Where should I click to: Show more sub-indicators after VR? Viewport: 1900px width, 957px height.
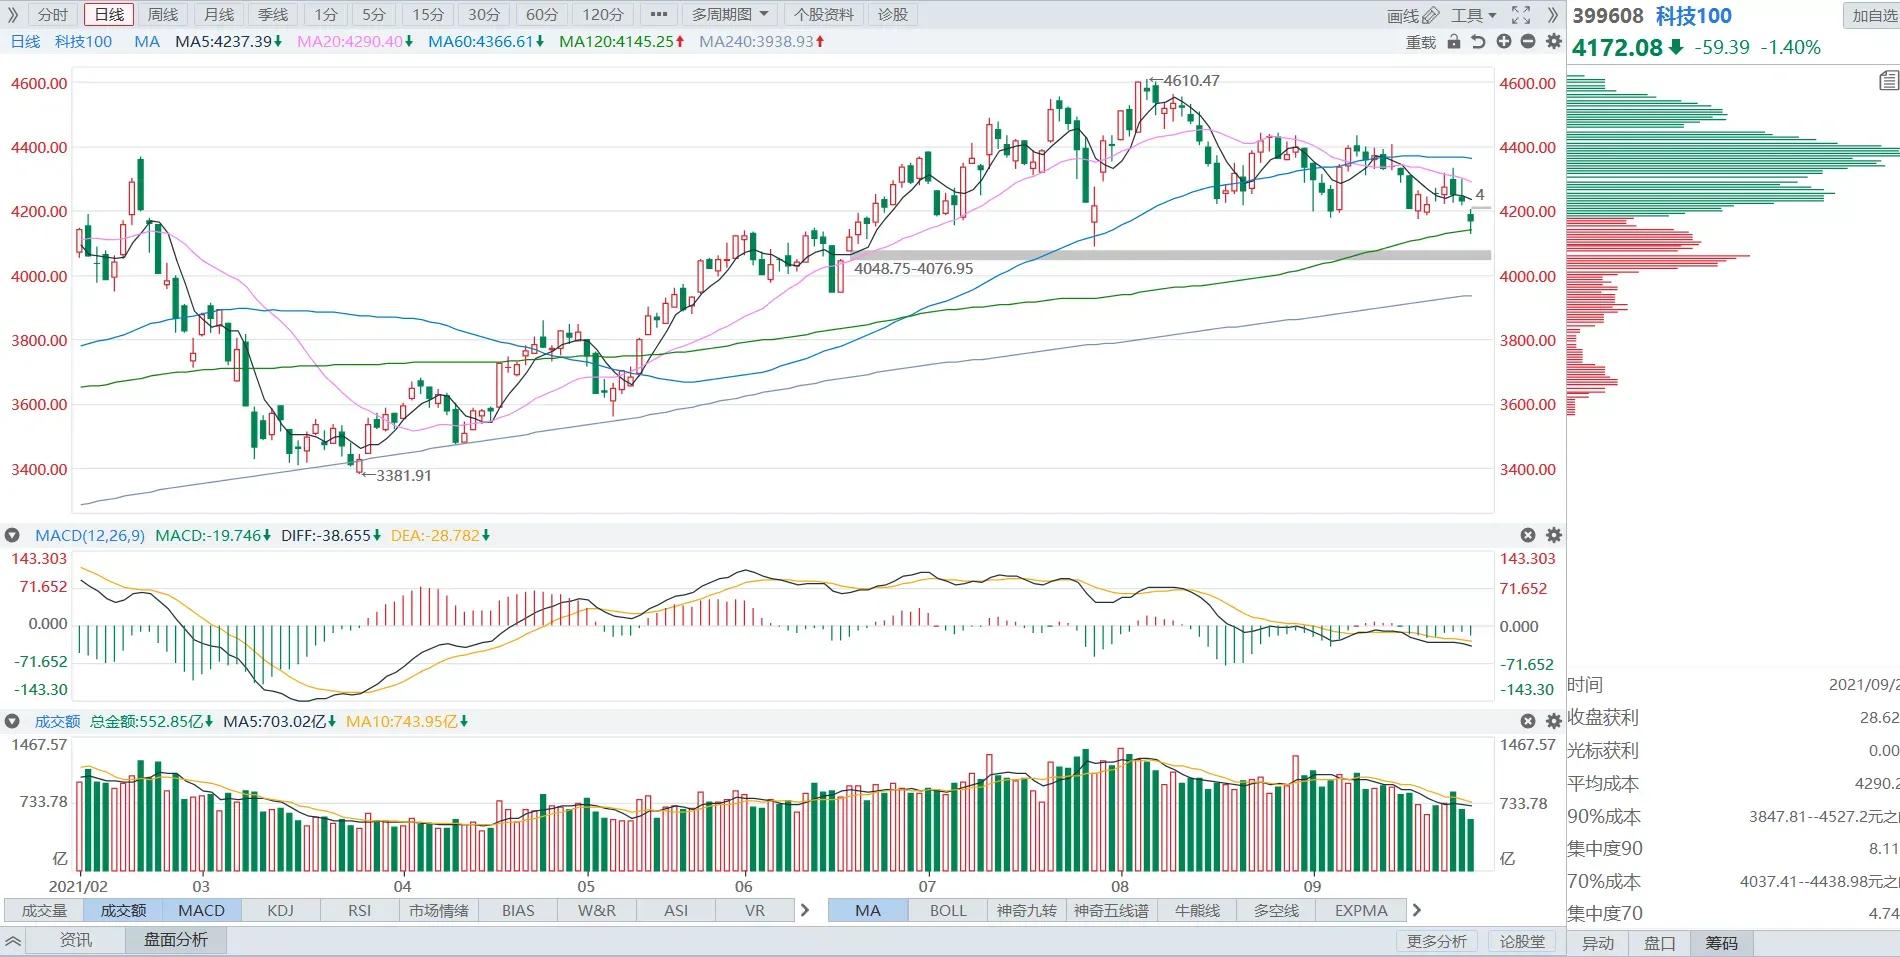[x=805, y=911]
